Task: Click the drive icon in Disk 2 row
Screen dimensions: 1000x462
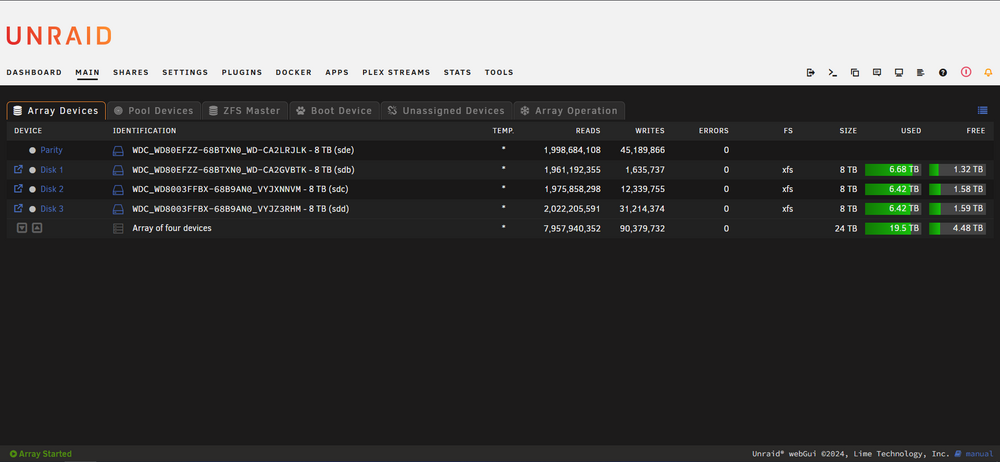Action: click(118, 190)
